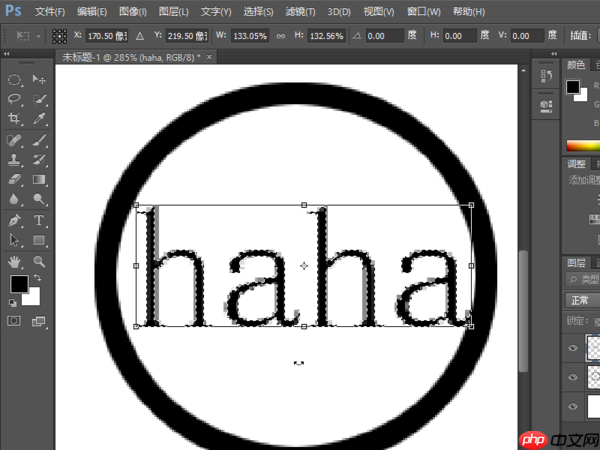The height and width of the screenshot is (450, 600).
Task: Switch to the 调整 panel tab
Action: click(576, 164)
